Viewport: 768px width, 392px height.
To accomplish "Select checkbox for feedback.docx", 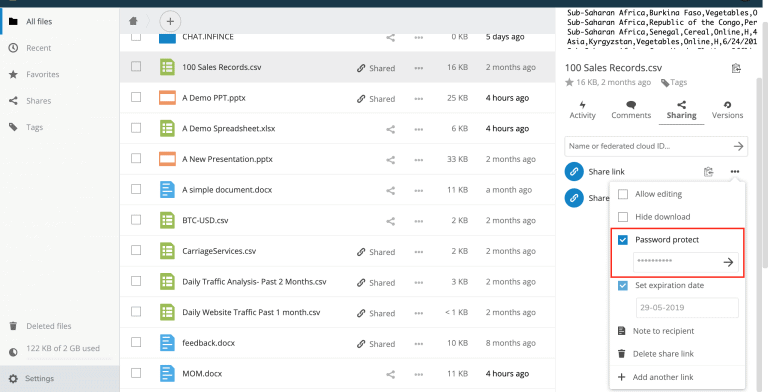I will click(x=136, y=342).
